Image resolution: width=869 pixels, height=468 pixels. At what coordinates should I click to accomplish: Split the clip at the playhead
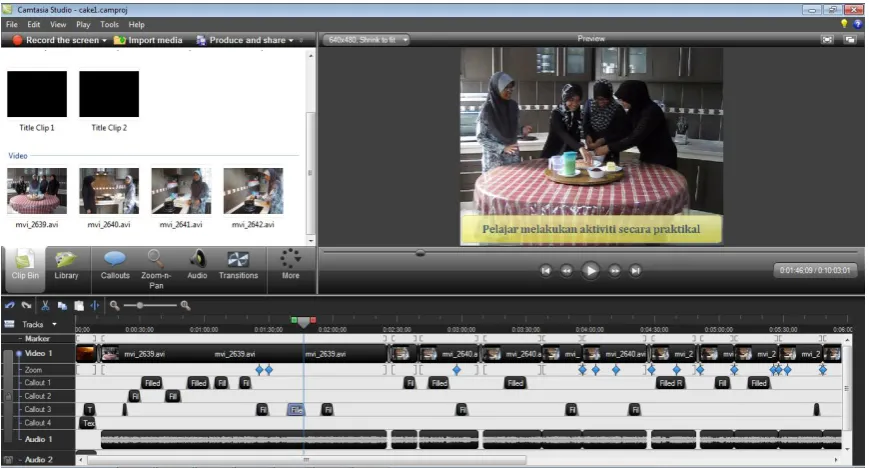(95, 306)
